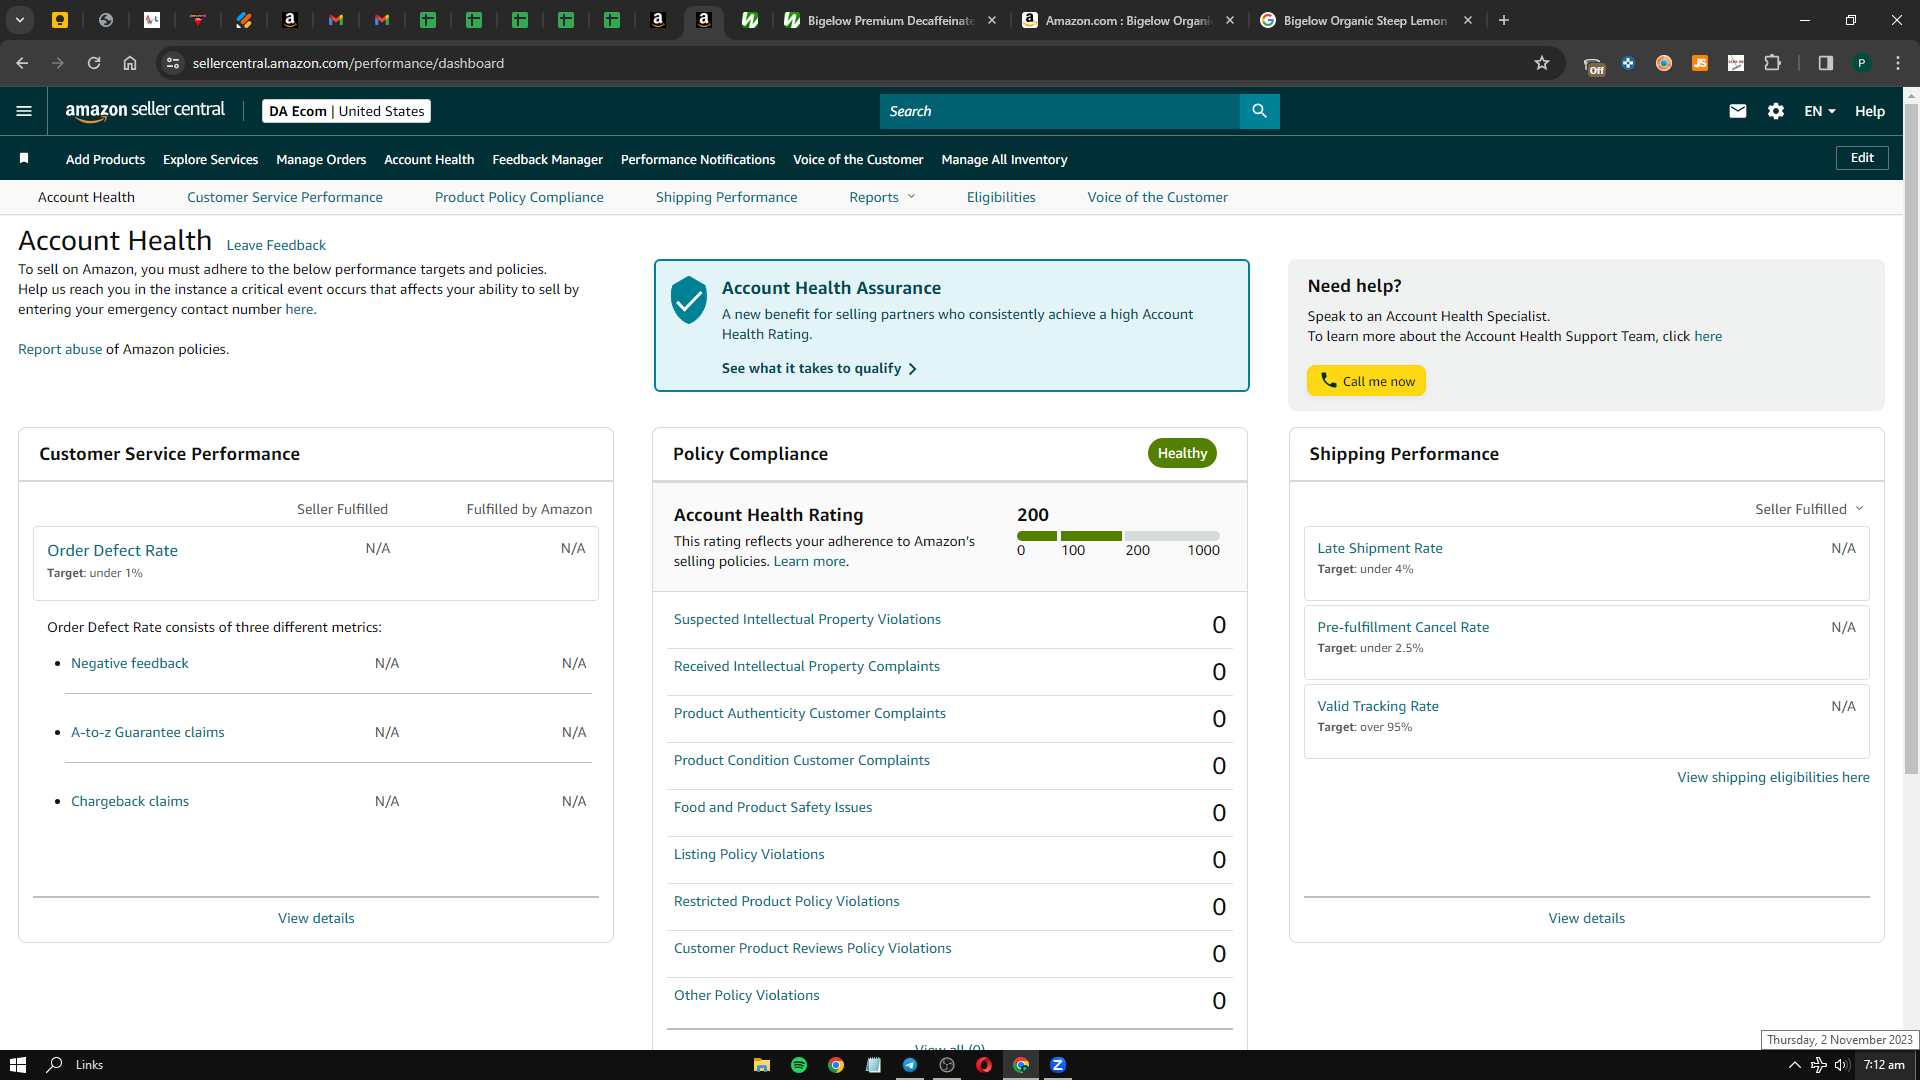The height and width of the screenshot is (1080, 1920).
Task: Open the Report abuse link
Action: tap(60, 349)
